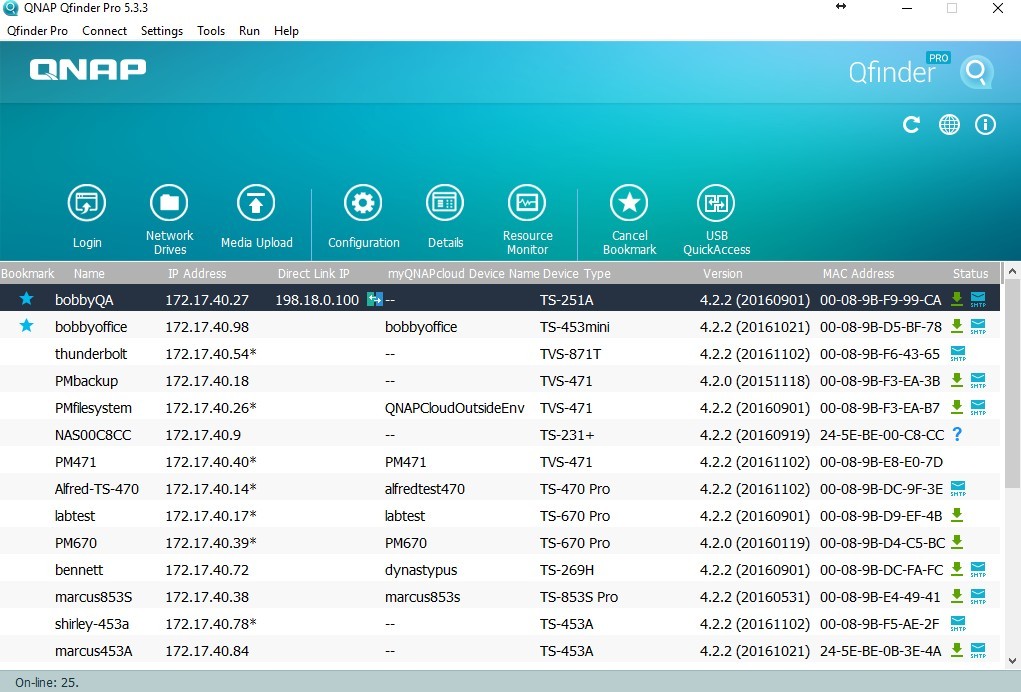Click the globe language icon

(x=949, y=125)
